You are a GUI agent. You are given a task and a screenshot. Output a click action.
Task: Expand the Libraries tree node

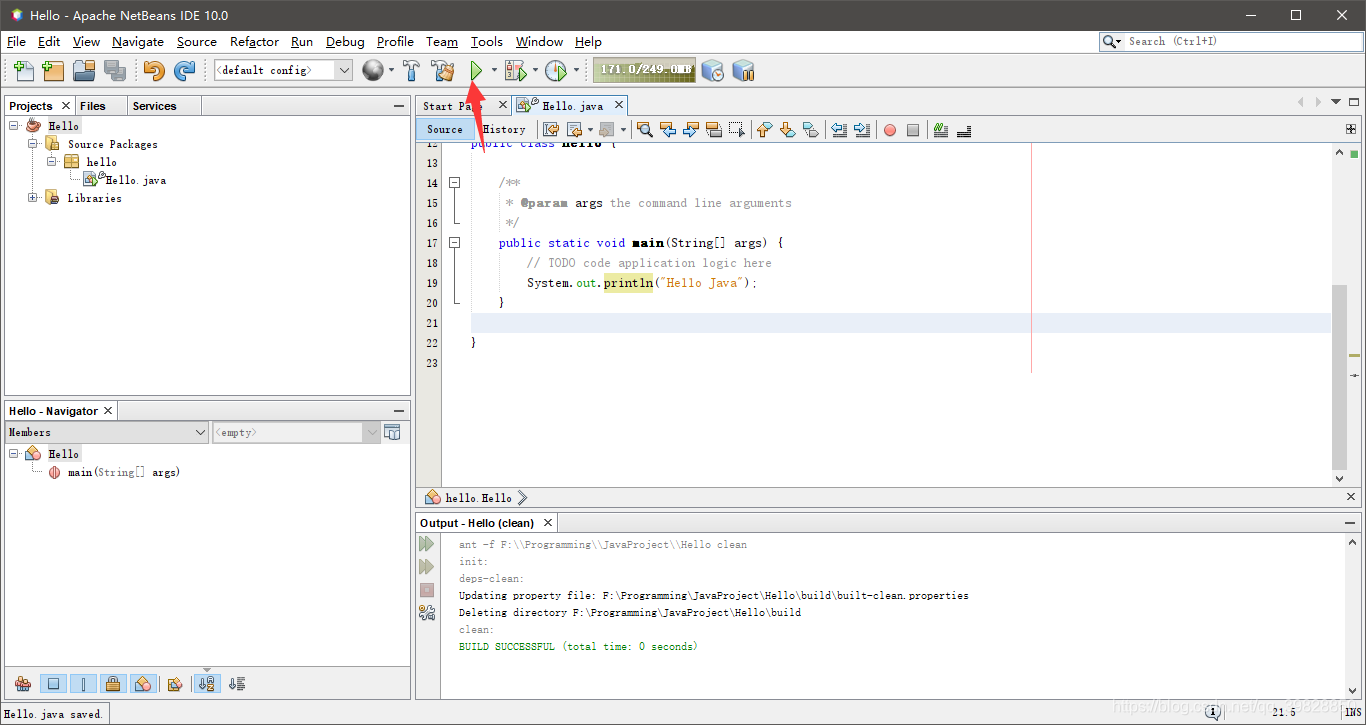33,197
